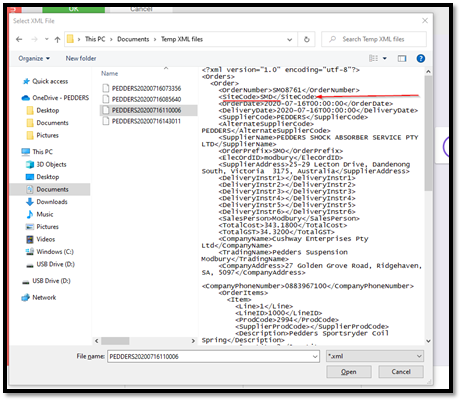
Task: Click the TotalCost 343.1800 line in preview
Action: point(283,225)
